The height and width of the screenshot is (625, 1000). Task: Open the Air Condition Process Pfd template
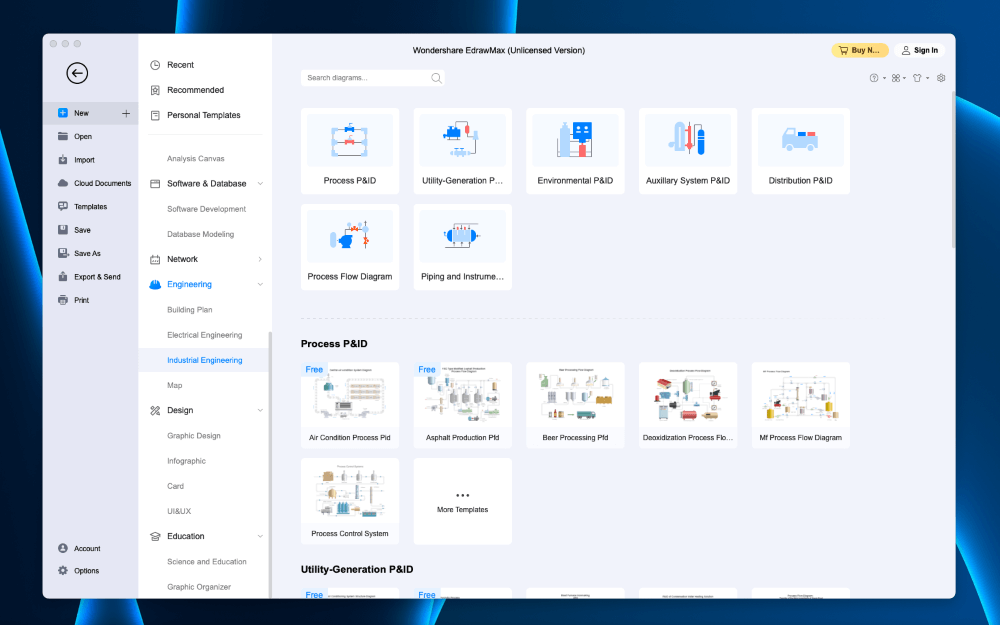click(x=350, y=405)
